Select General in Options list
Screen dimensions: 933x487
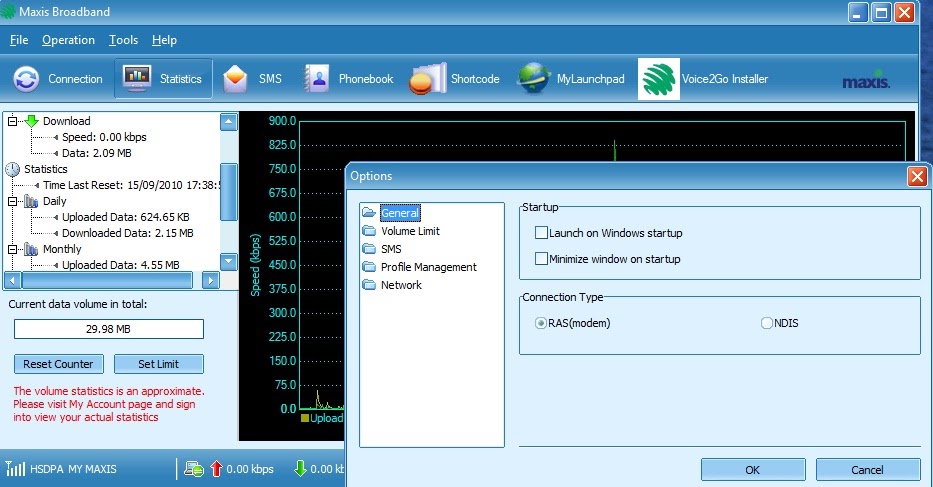pos(400,213)
